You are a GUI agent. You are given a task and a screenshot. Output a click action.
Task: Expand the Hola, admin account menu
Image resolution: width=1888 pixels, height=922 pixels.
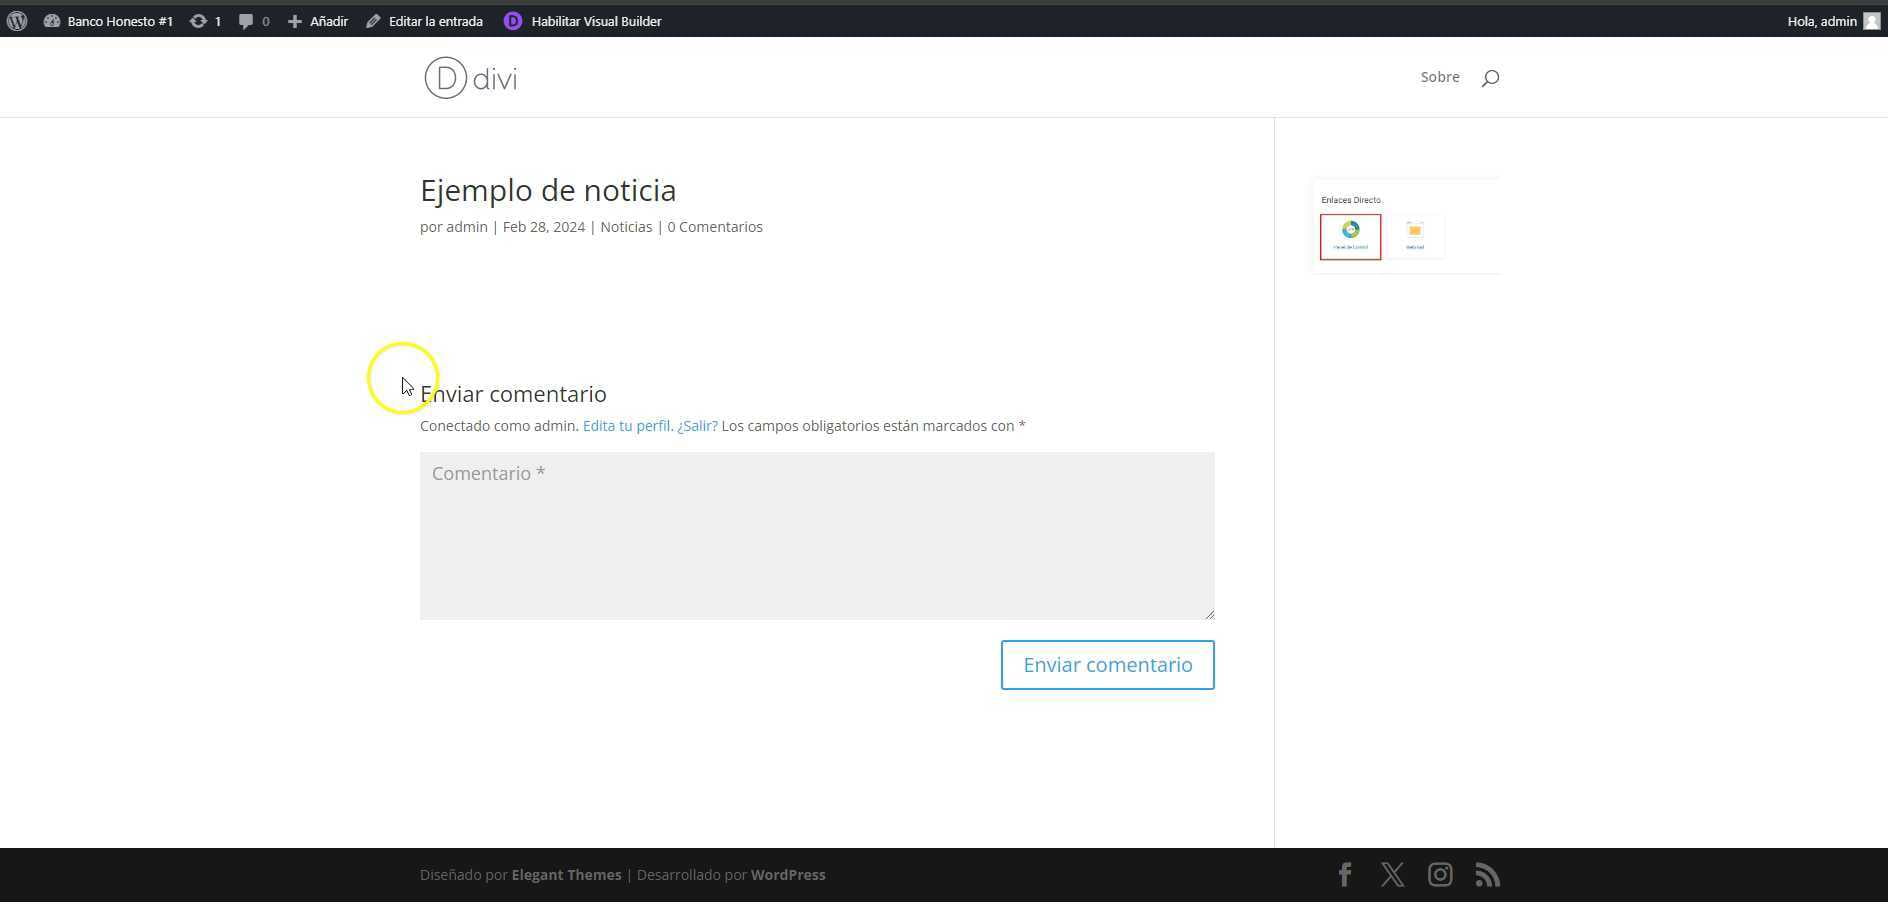[1821, 21]
